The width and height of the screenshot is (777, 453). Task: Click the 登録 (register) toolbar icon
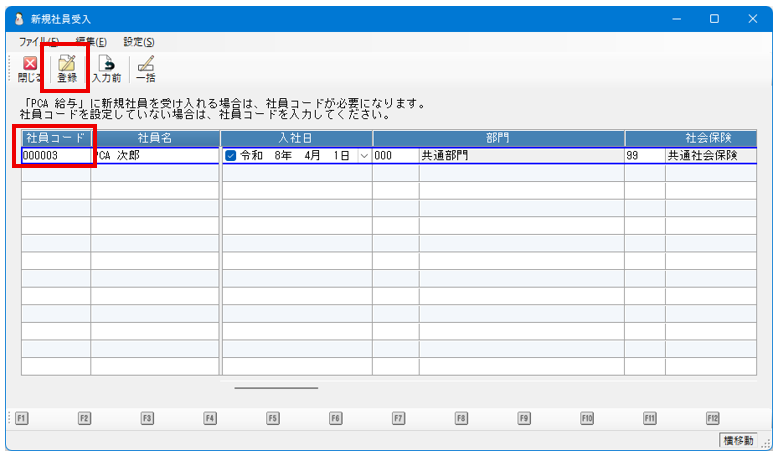[67, 68]
